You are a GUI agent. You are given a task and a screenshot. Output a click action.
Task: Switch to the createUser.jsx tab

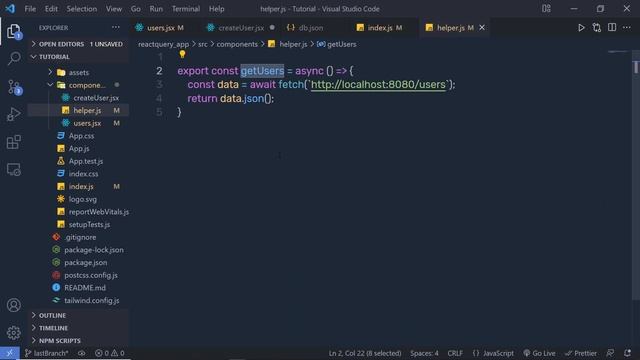click(x=241, y=28)
